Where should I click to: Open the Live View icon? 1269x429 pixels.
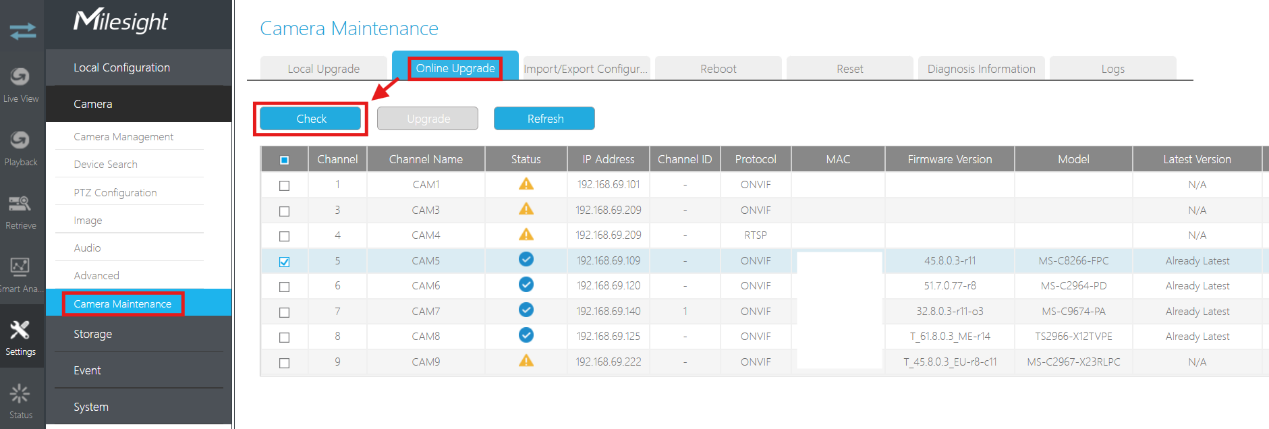coord(22,77)
